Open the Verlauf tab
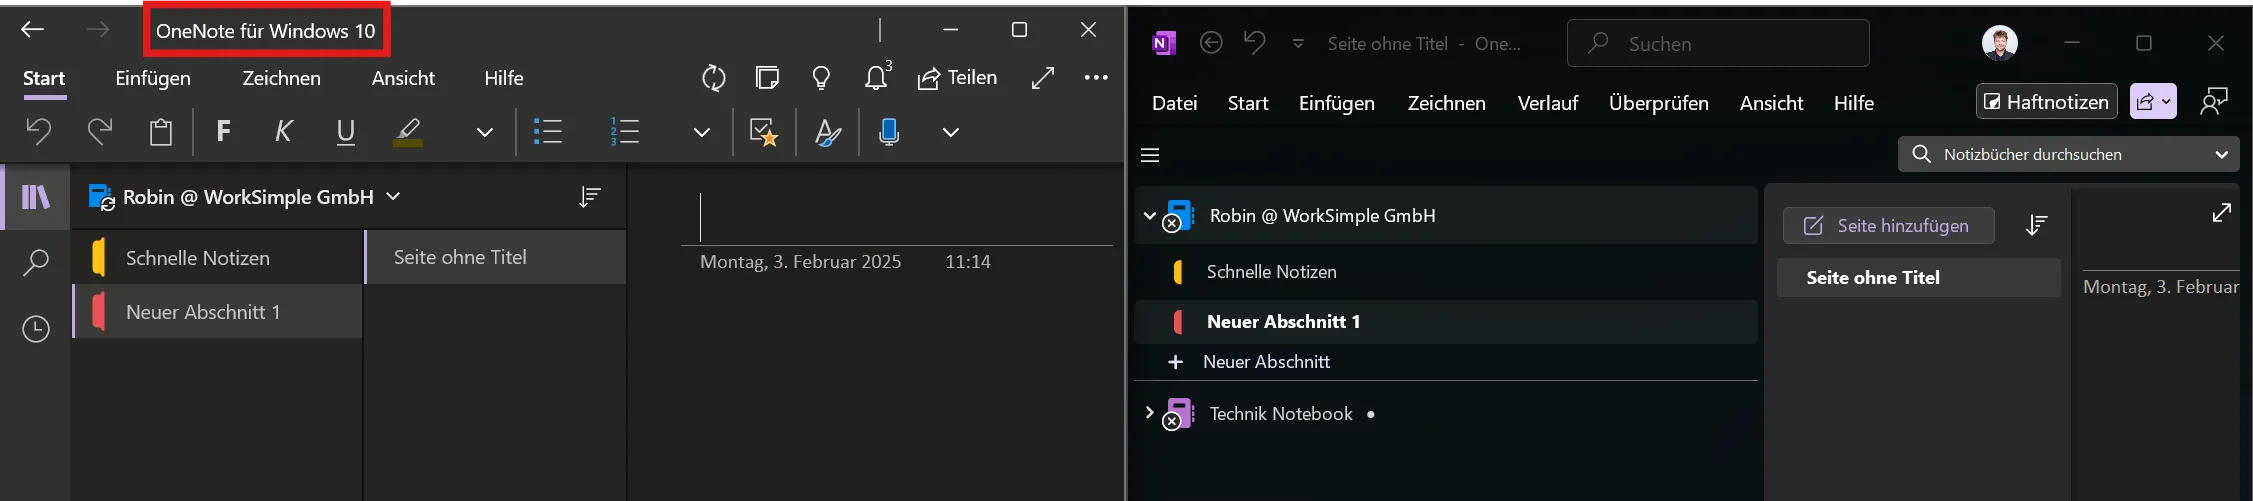 [1548, 103]
